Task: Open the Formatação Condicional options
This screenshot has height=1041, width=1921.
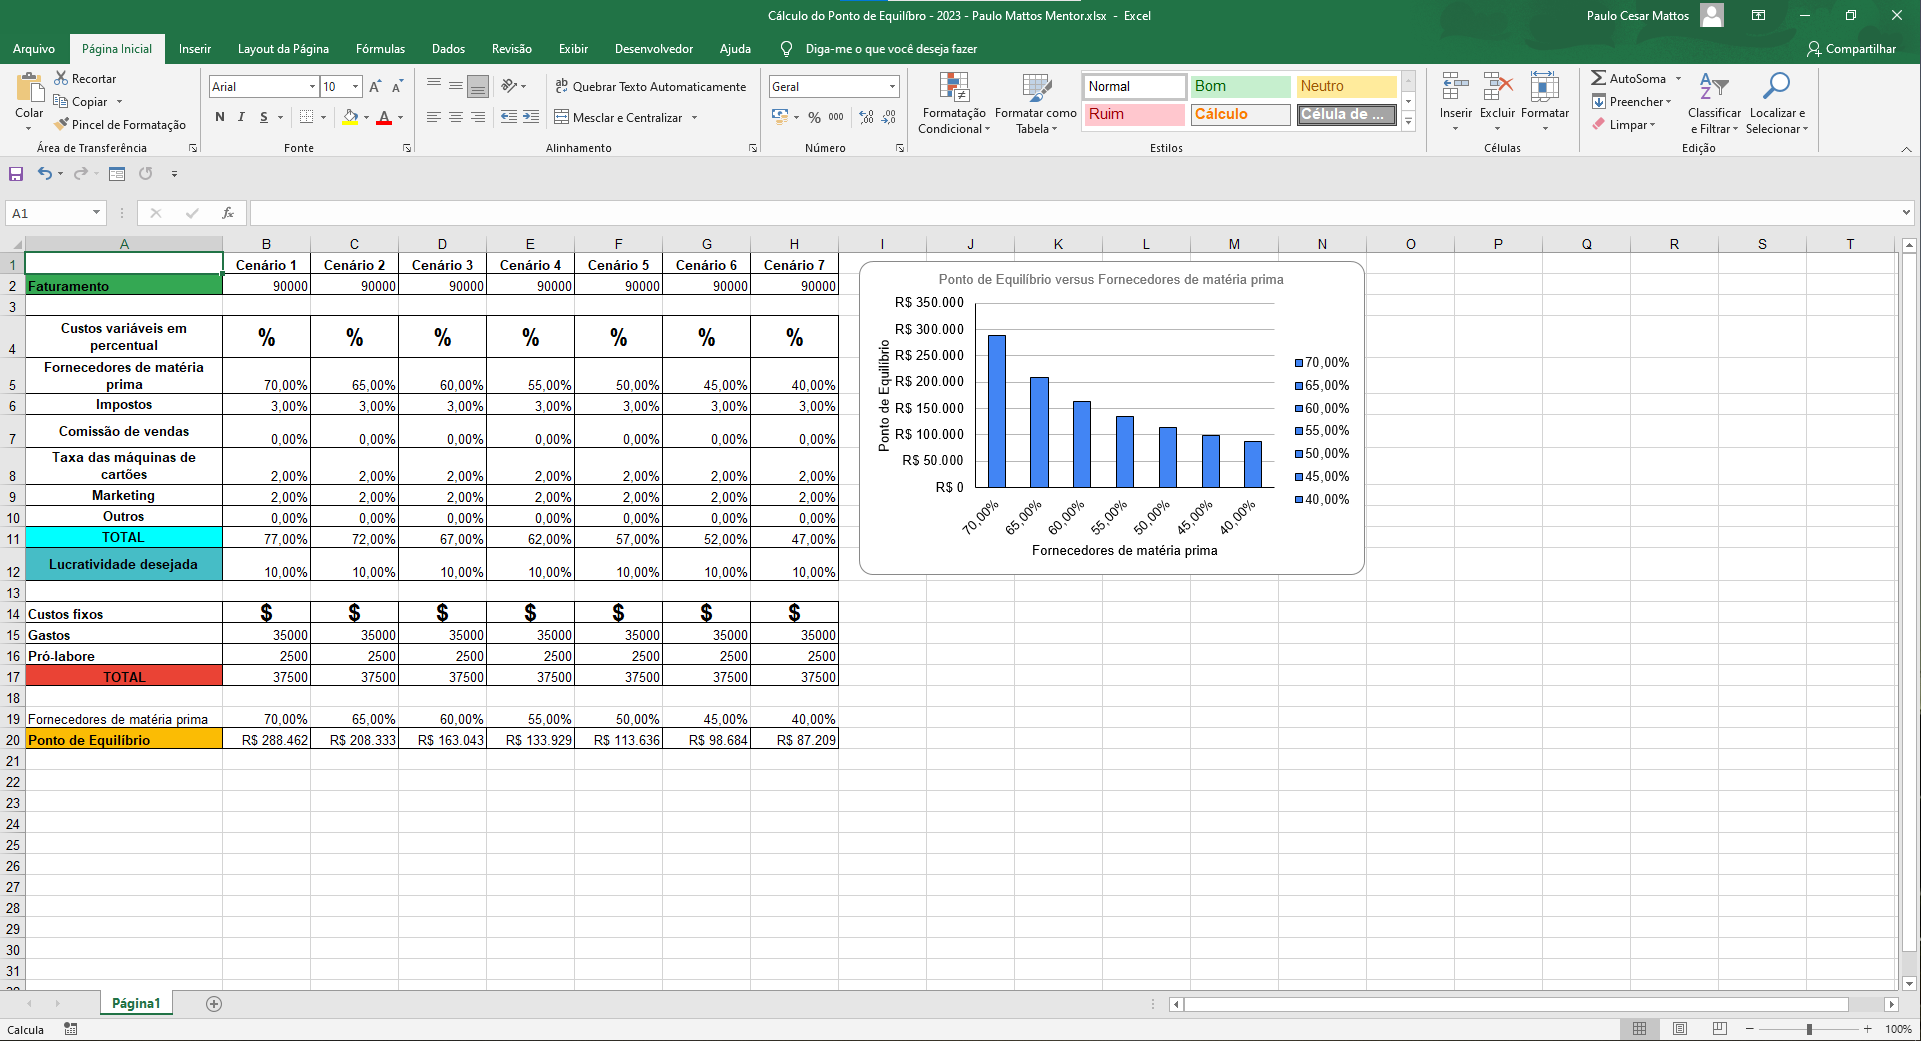Action: coord(952,103)
